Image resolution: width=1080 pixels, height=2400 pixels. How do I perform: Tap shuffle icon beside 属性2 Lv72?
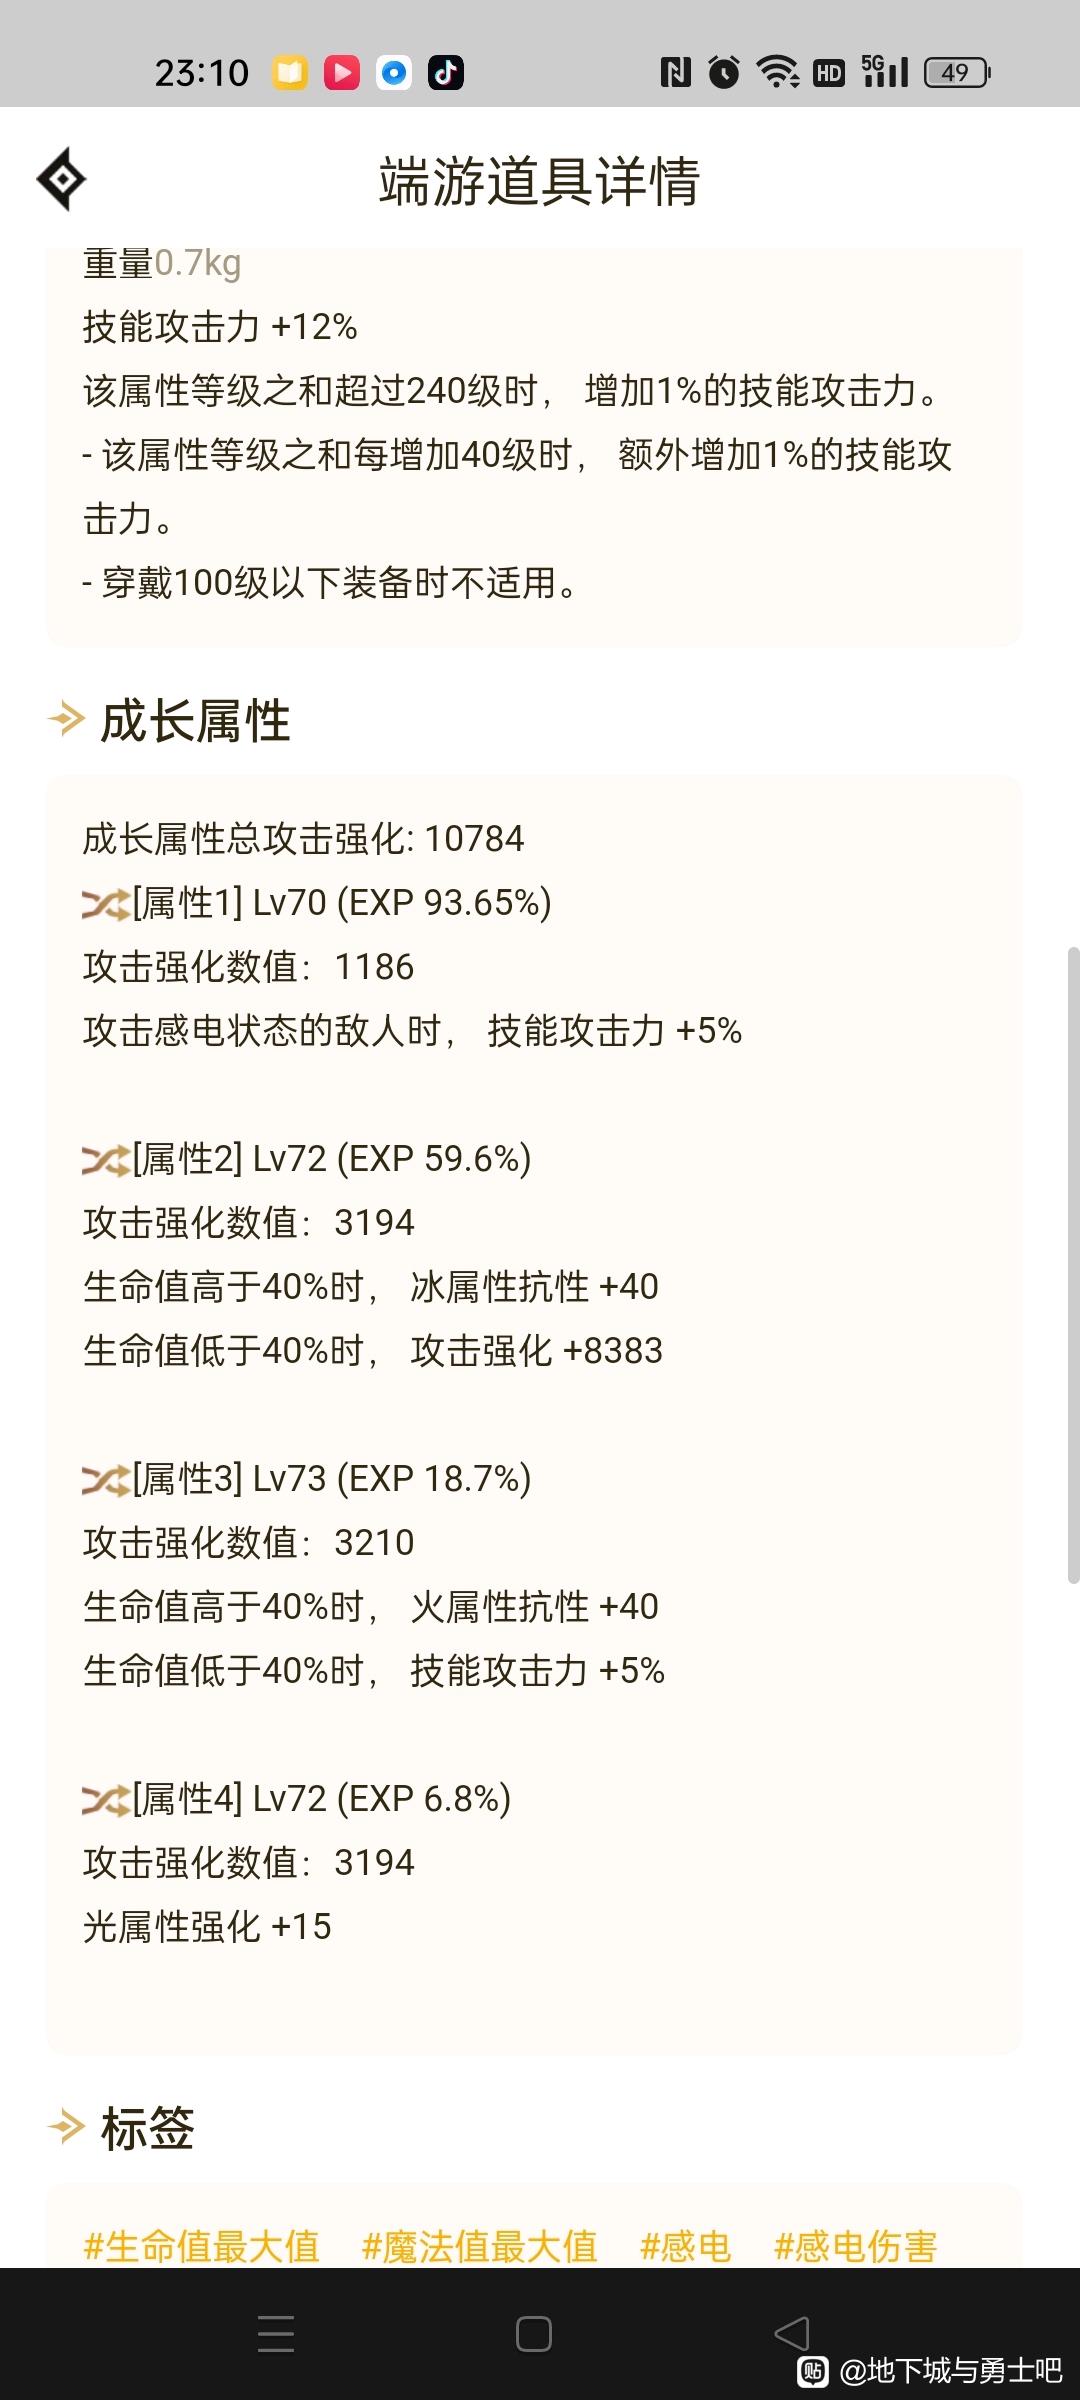[106, 1160]
